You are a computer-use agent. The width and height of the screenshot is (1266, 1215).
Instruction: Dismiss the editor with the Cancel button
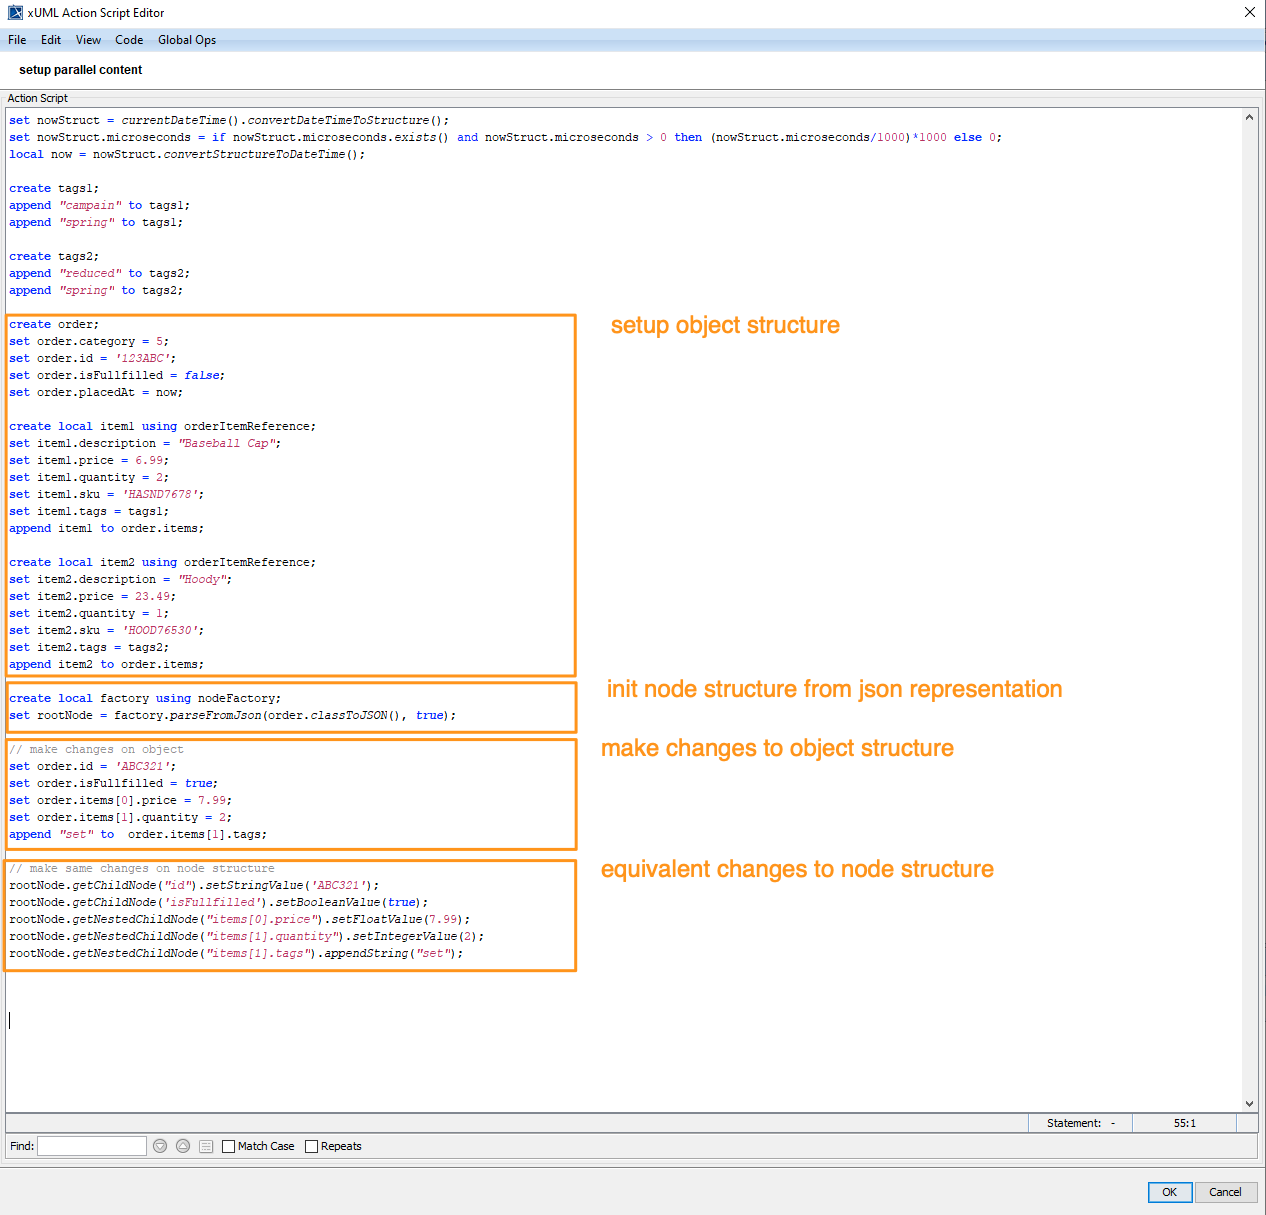(x=1226, y=1192)
